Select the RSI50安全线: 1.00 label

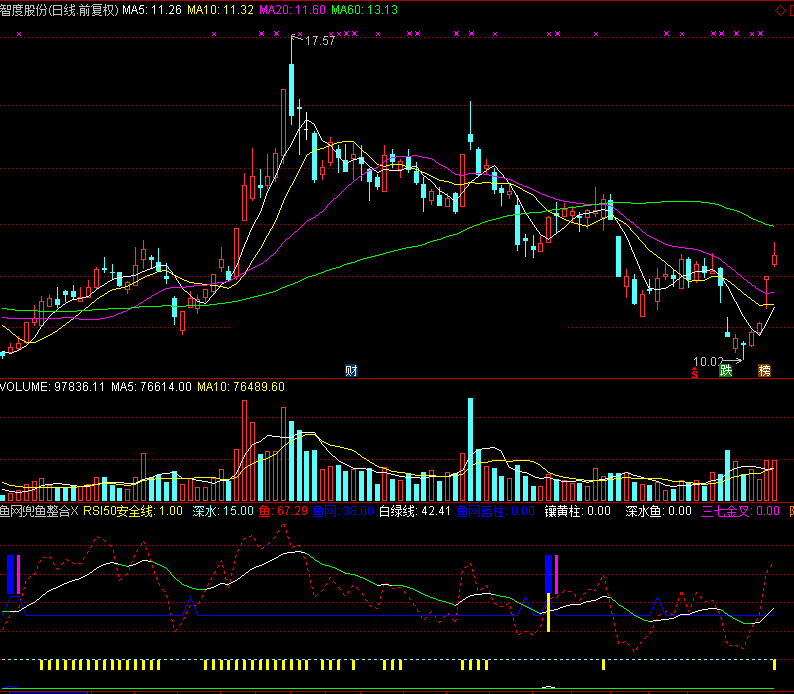[133, 511]
